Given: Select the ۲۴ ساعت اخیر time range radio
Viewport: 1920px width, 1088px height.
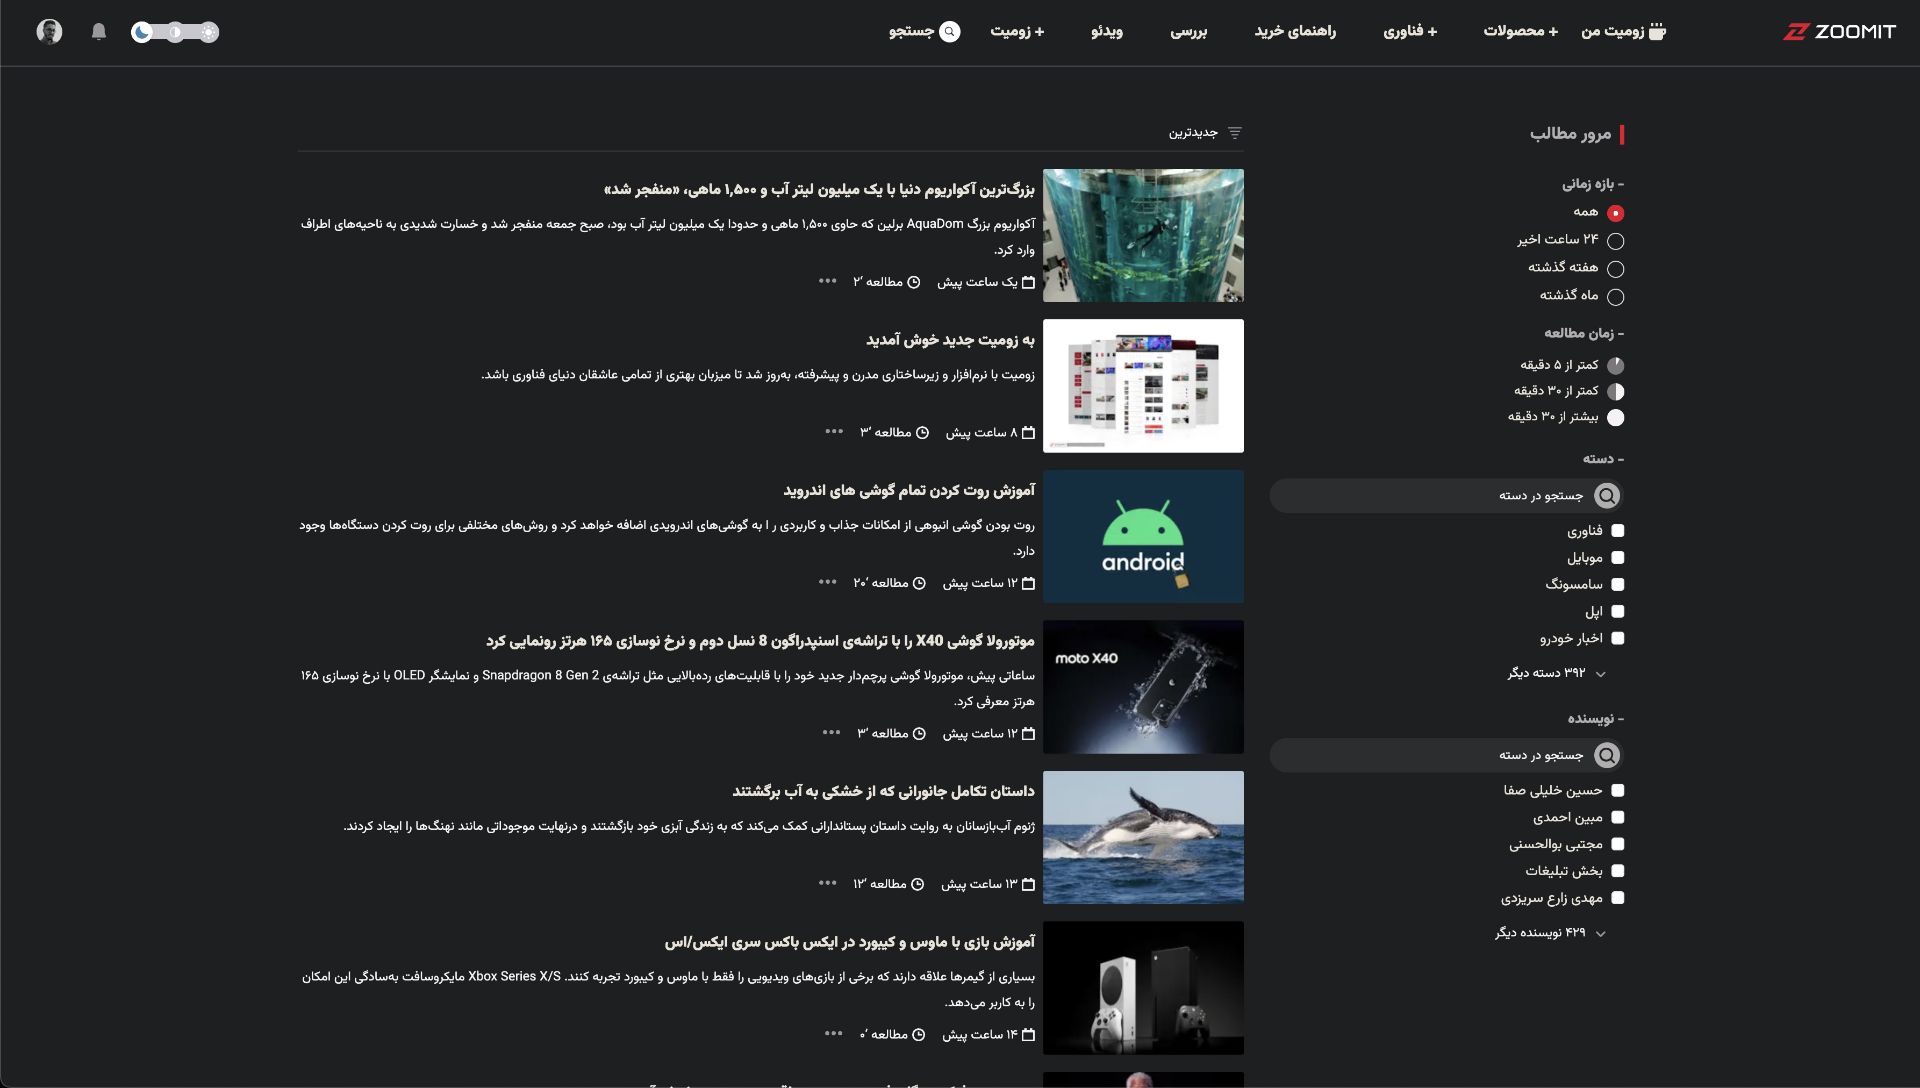Looking at the screenshot, I should click(1618, 240).
